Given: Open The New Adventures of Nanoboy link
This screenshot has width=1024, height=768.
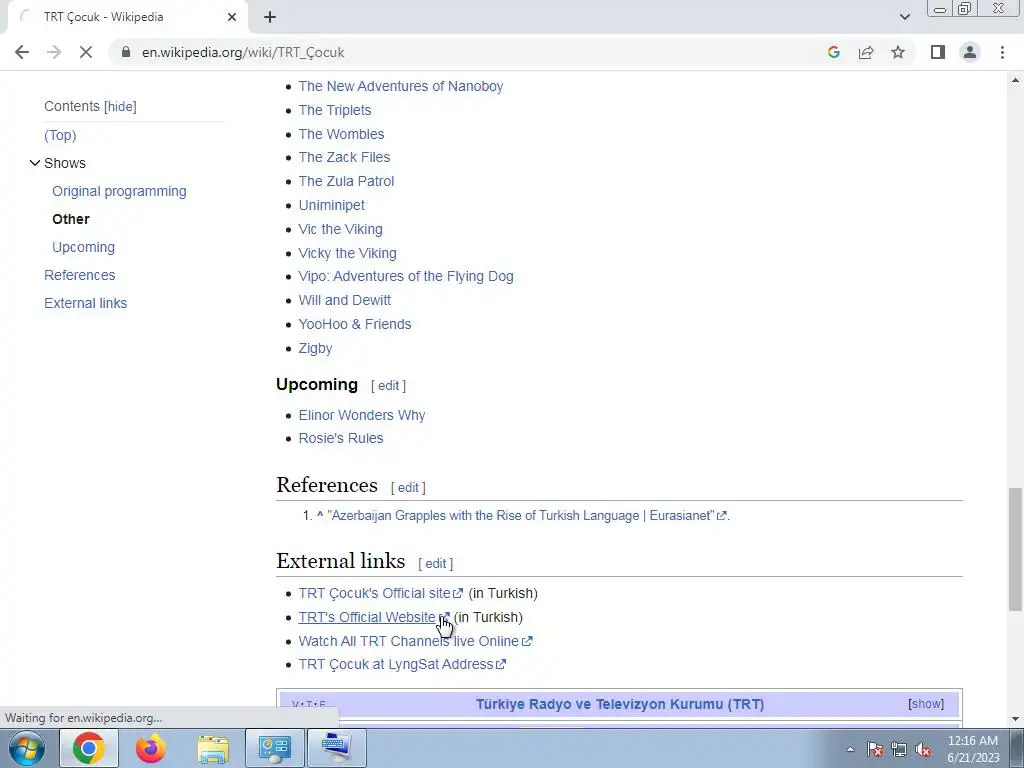Looking at the screenshot, I should (x=401, y=86).
